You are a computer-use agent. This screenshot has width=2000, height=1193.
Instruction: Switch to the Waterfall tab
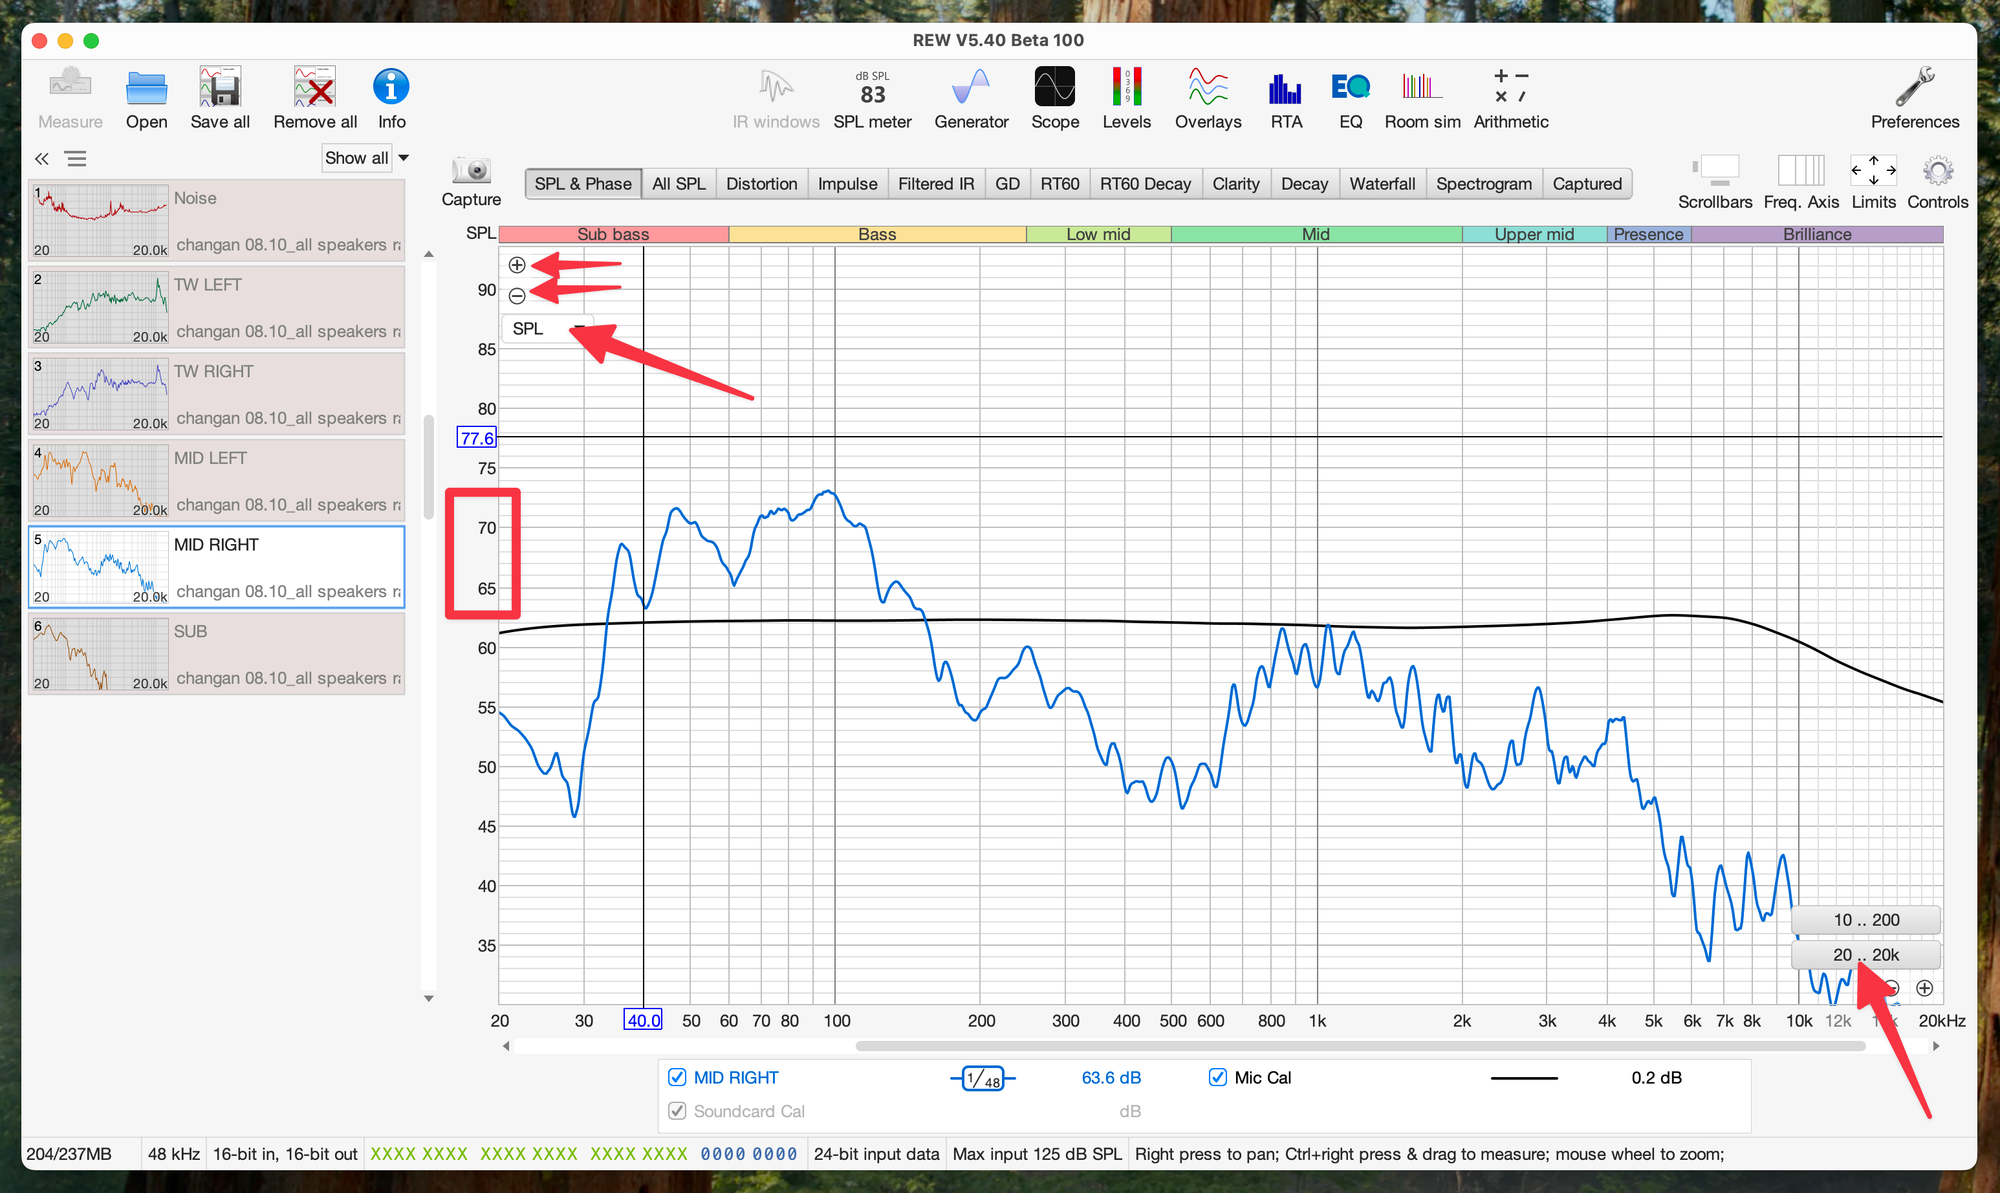click(x=1381, y=184)
